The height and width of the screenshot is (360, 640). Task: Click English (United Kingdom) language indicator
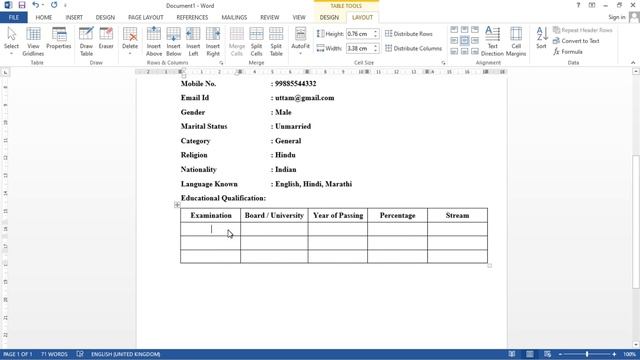pos(126,354)
